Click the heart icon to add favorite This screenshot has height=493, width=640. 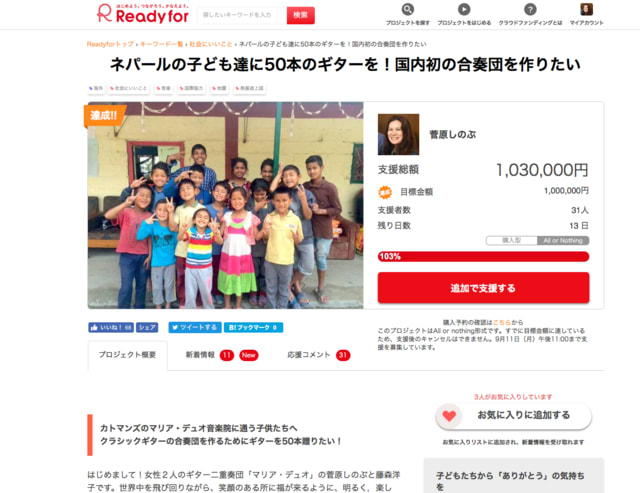449,416
